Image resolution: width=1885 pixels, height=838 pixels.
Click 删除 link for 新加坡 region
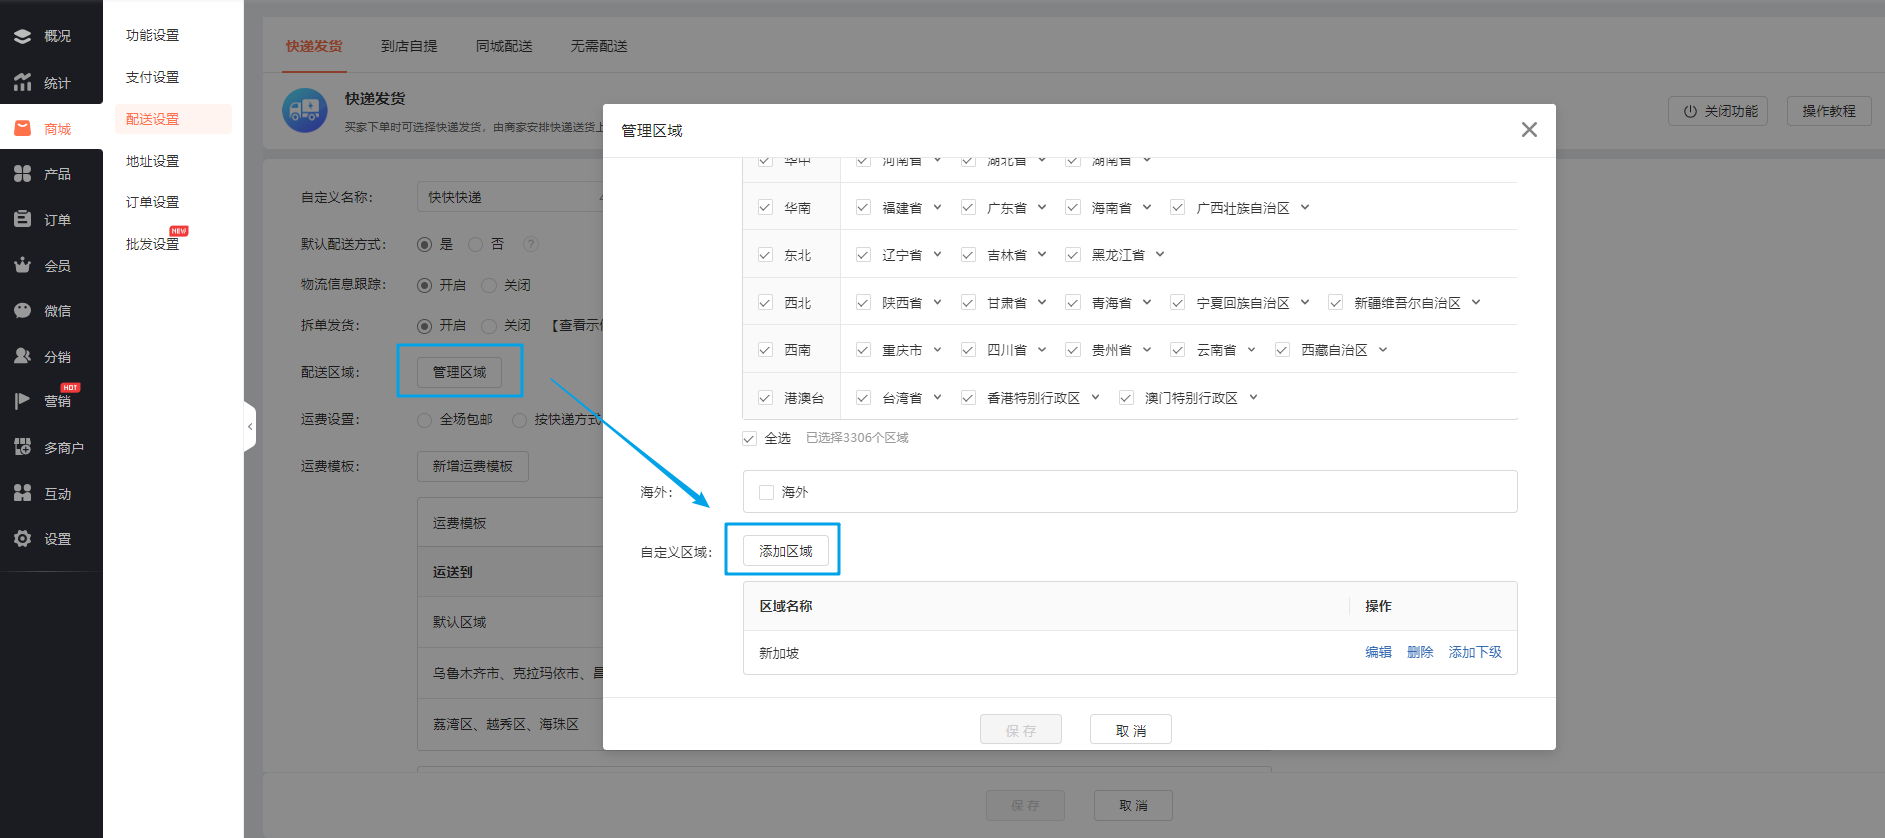(x=1419, y=652)
